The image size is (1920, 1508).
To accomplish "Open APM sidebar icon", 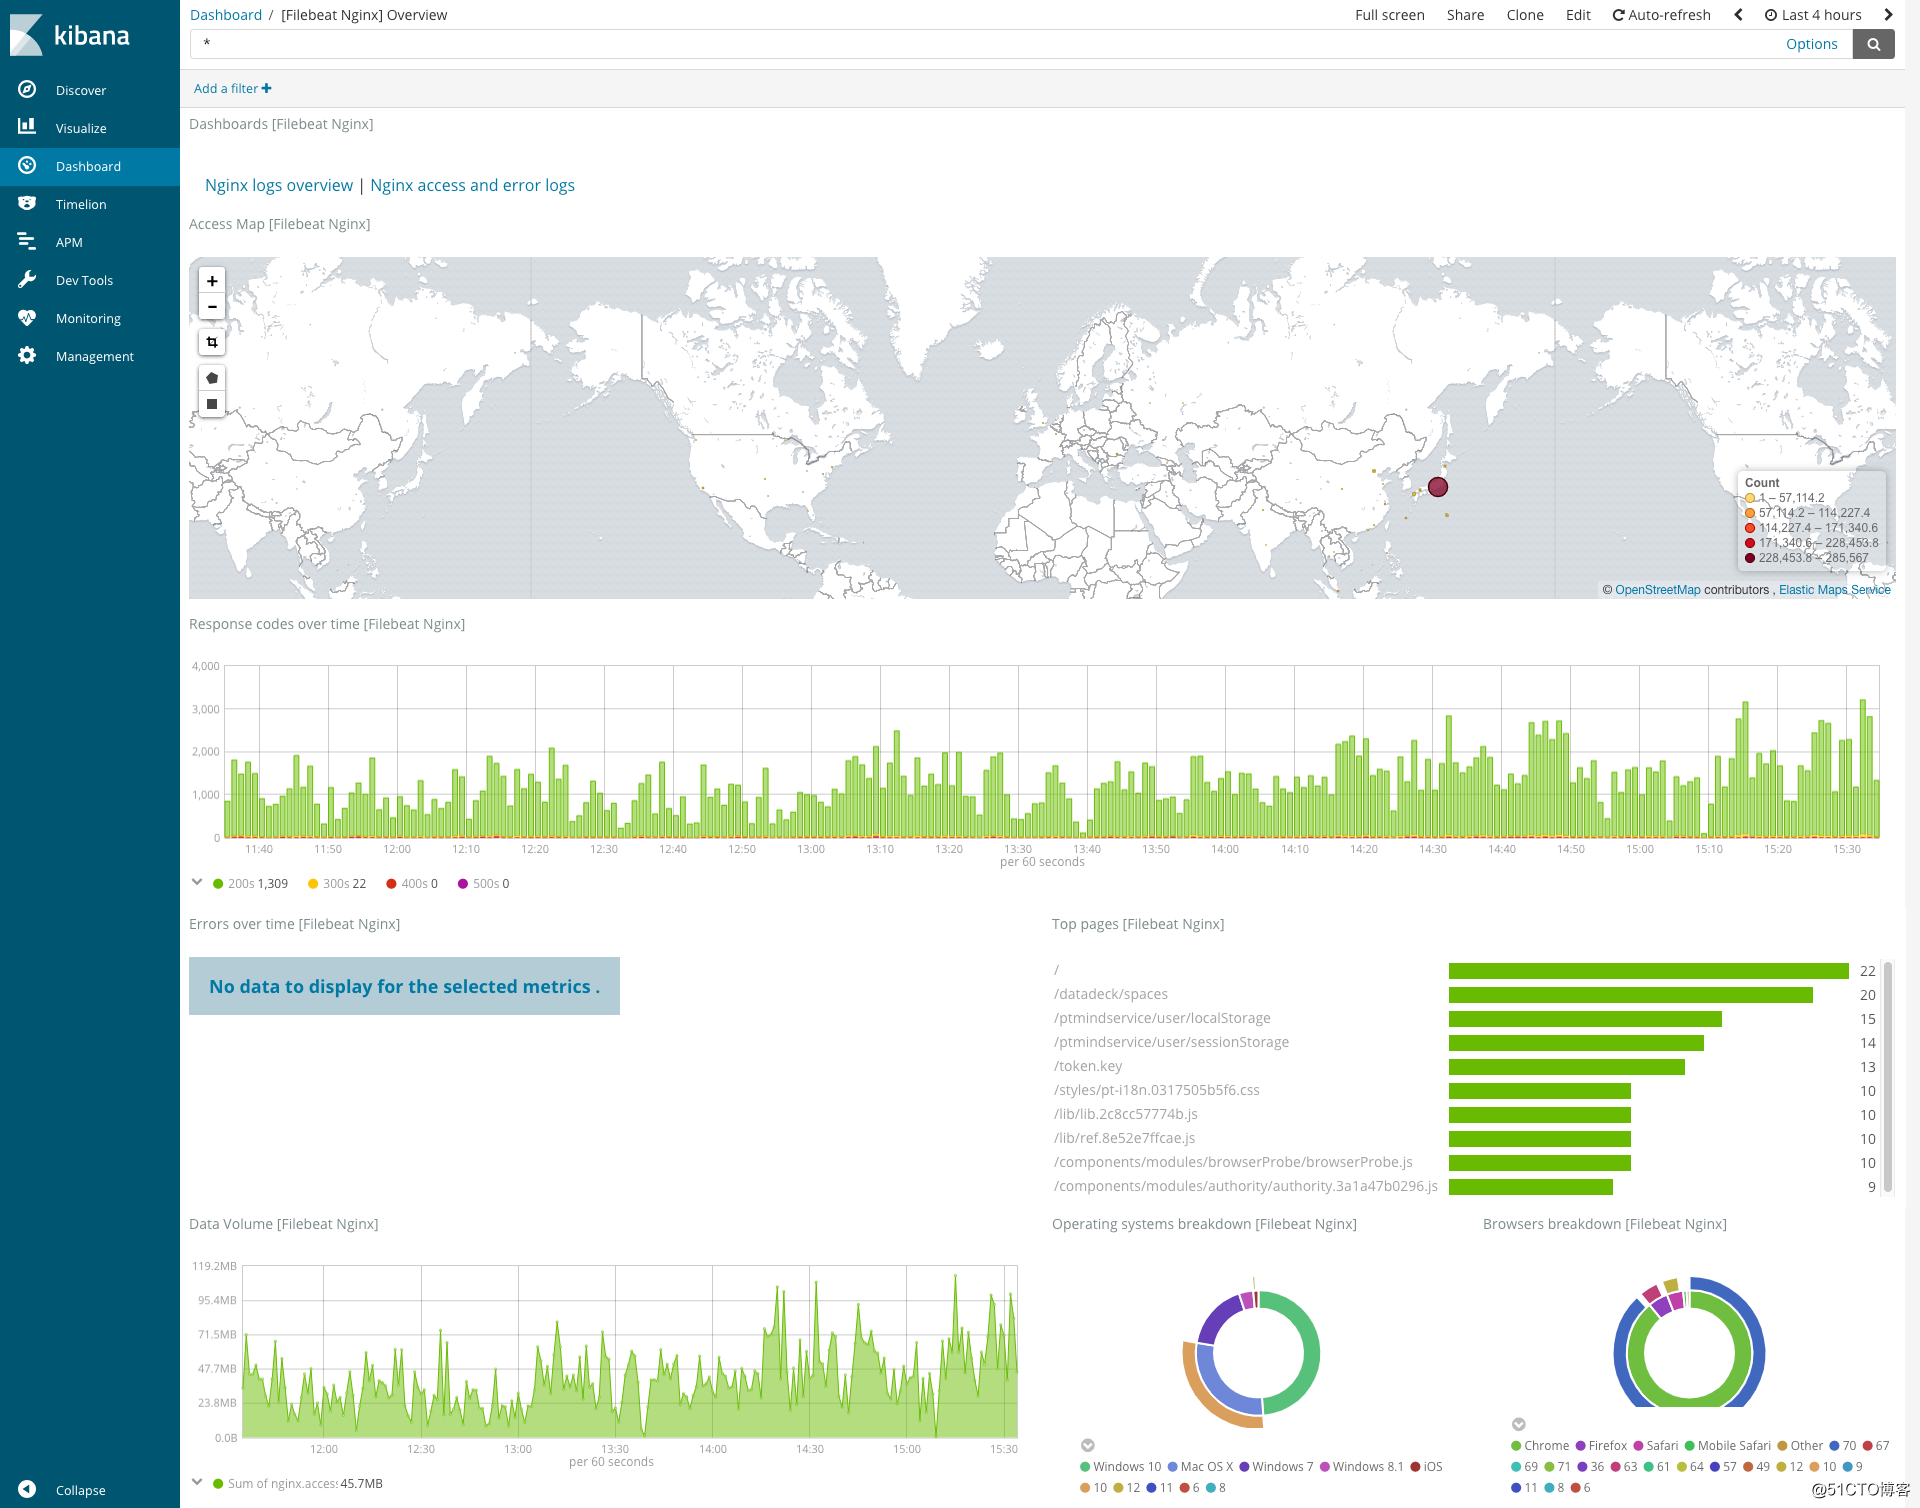I will [27, 241].
